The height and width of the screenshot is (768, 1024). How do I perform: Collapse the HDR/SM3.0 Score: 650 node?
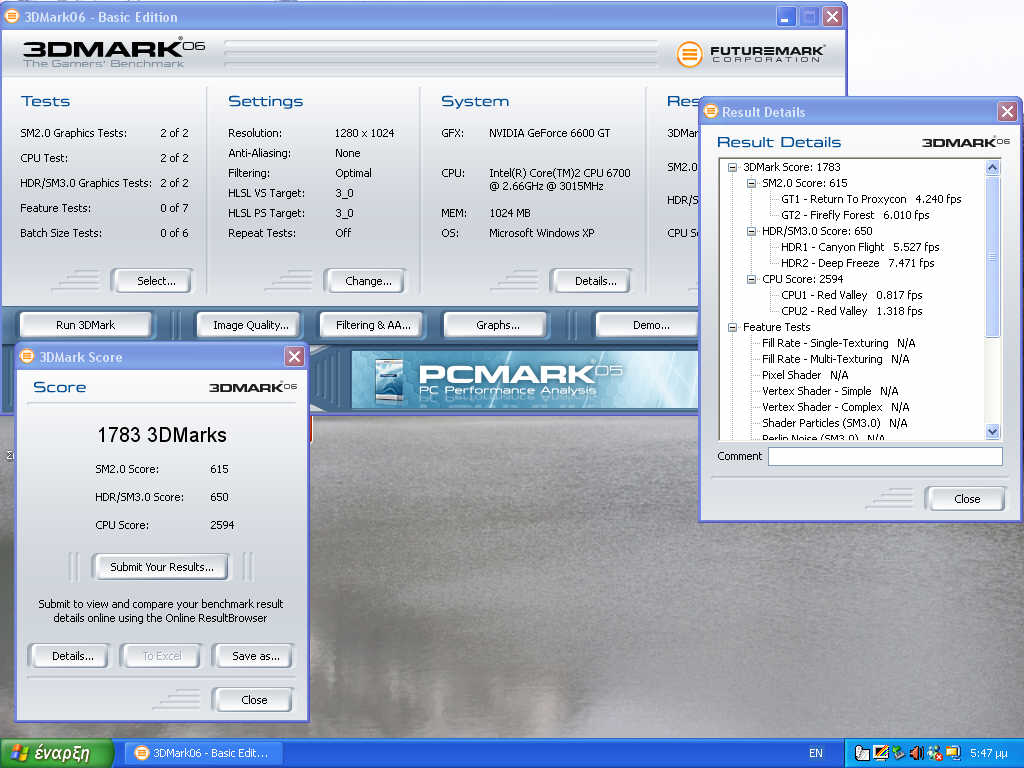[751, 231]
